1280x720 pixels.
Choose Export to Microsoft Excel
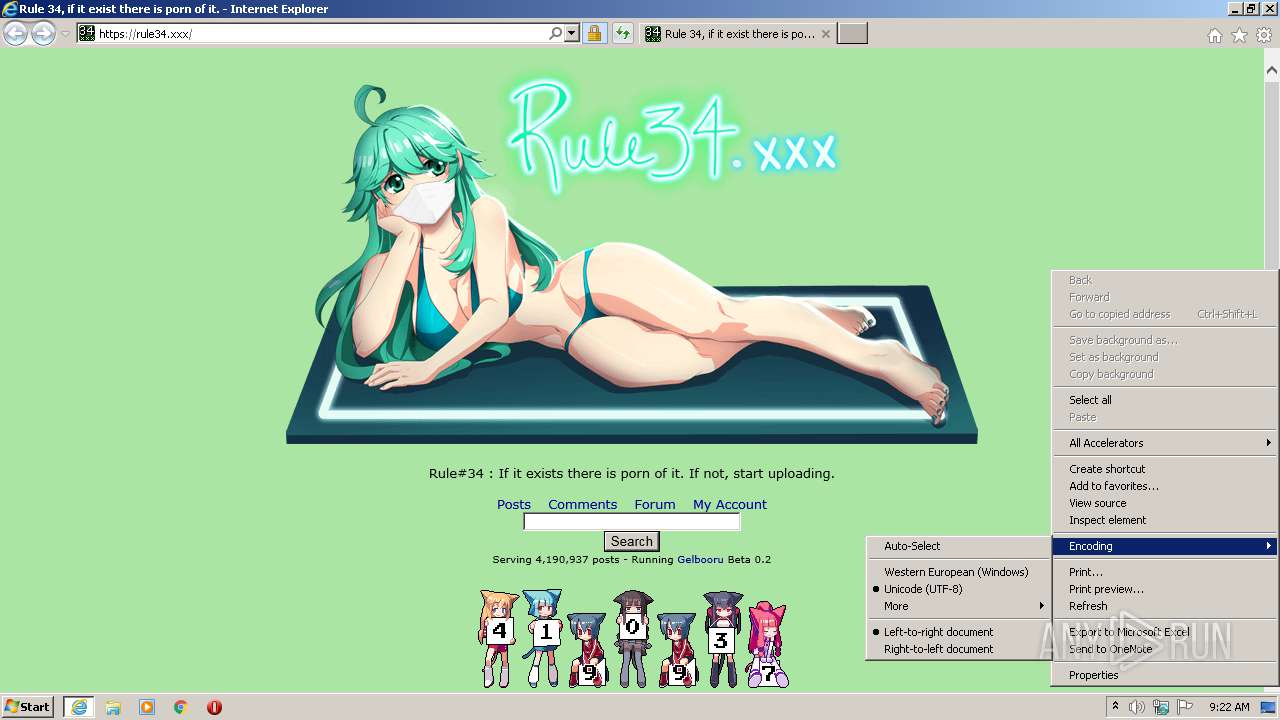(1165, 632)
